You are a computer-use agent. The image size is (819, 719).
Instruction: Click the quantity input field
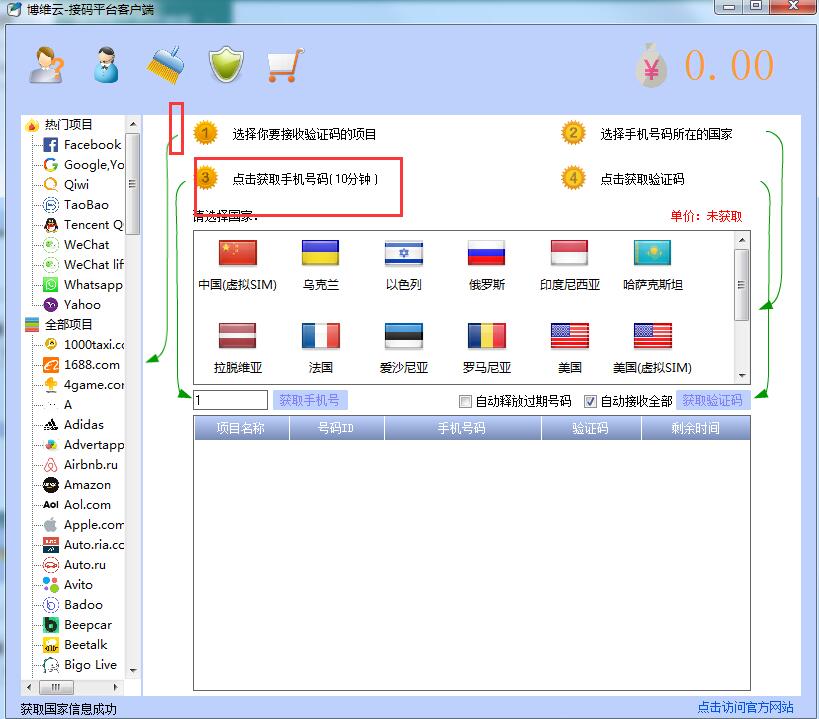230,400
